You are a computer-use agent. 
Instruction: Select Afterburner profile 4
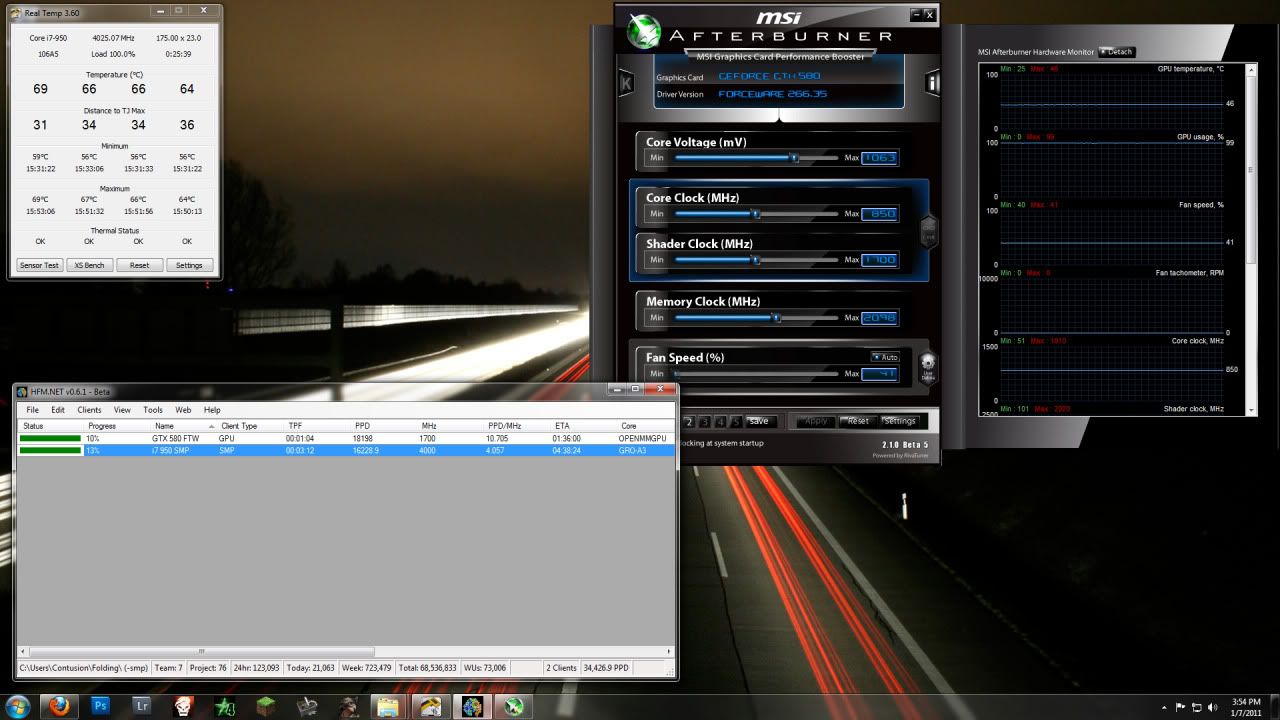click(720, 421)
